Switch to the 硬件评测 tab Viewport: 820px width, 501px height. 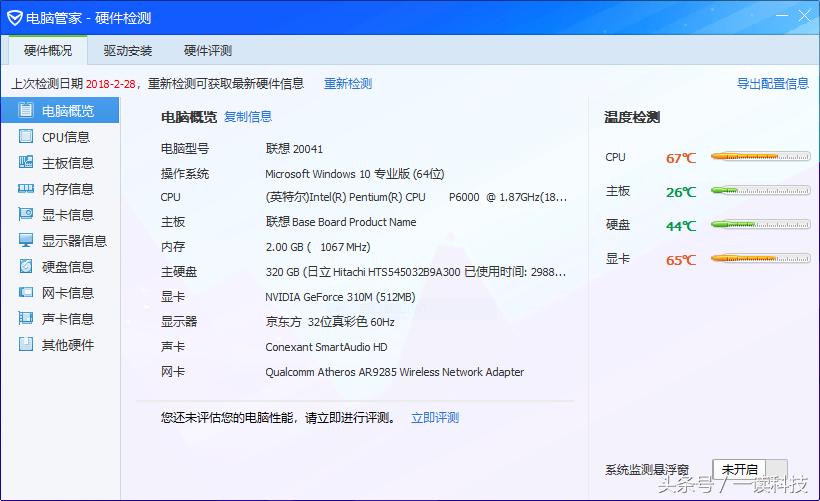coord(208,51)
